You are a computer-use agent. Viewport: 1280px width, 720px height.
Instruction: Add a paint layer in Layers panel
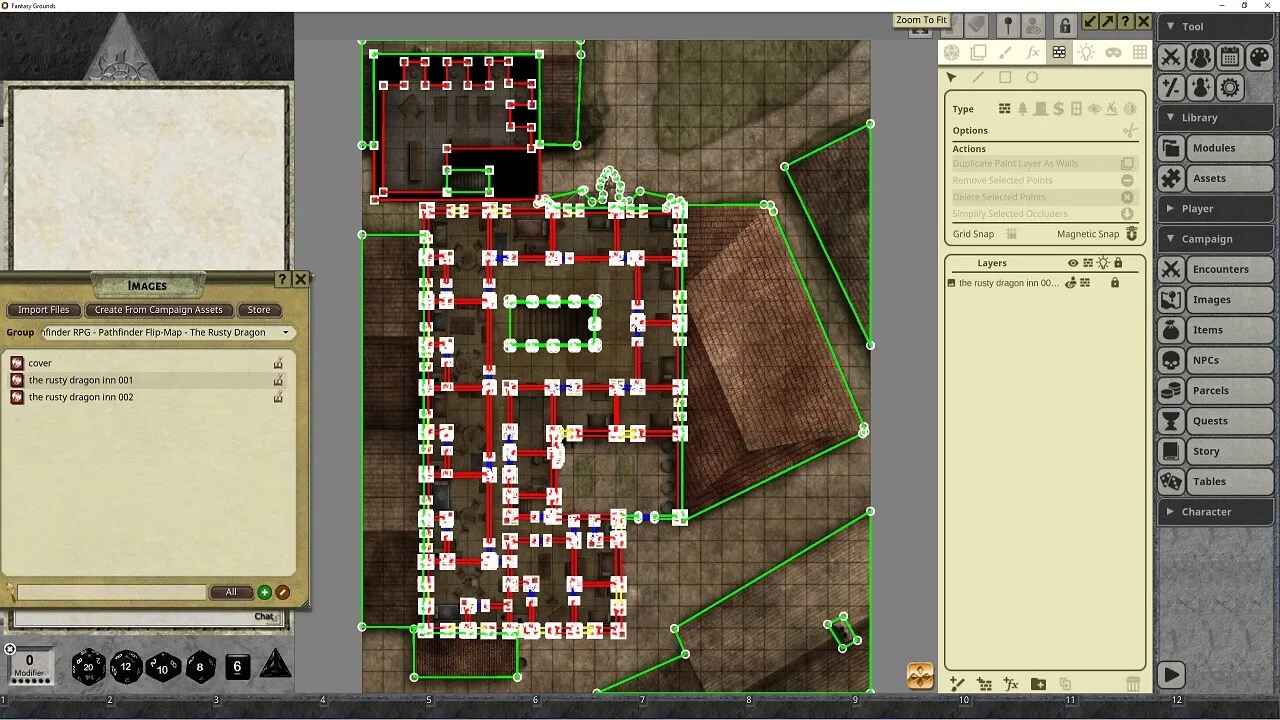tap(957, 684)
